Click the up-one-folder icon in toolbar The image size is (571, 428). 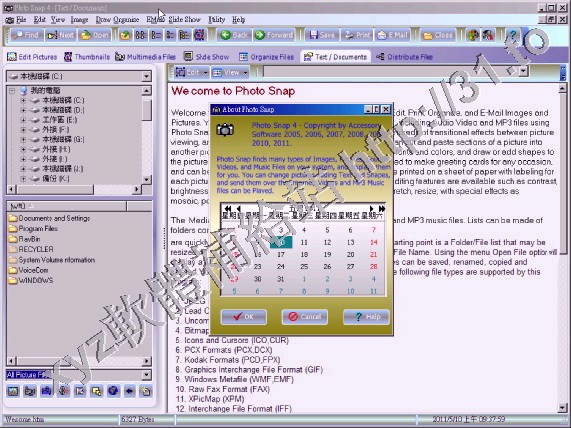click(x=125, y=35)
